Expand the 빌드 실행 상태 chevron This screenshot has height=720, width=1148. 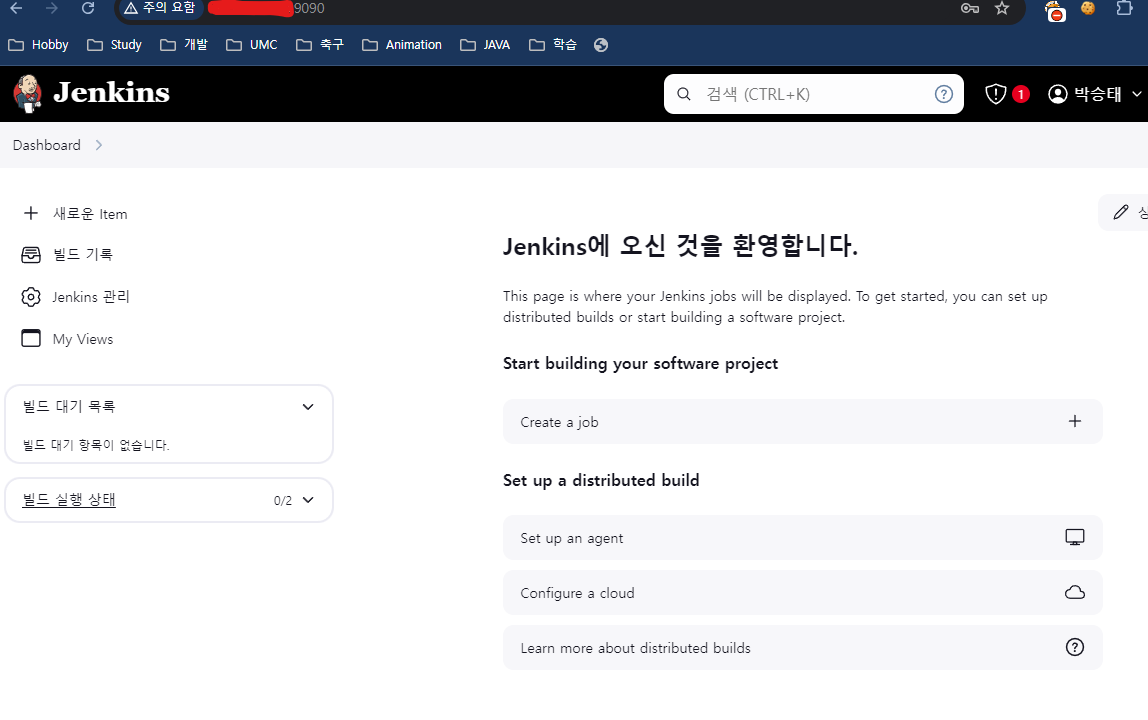(x=308, y=500)
